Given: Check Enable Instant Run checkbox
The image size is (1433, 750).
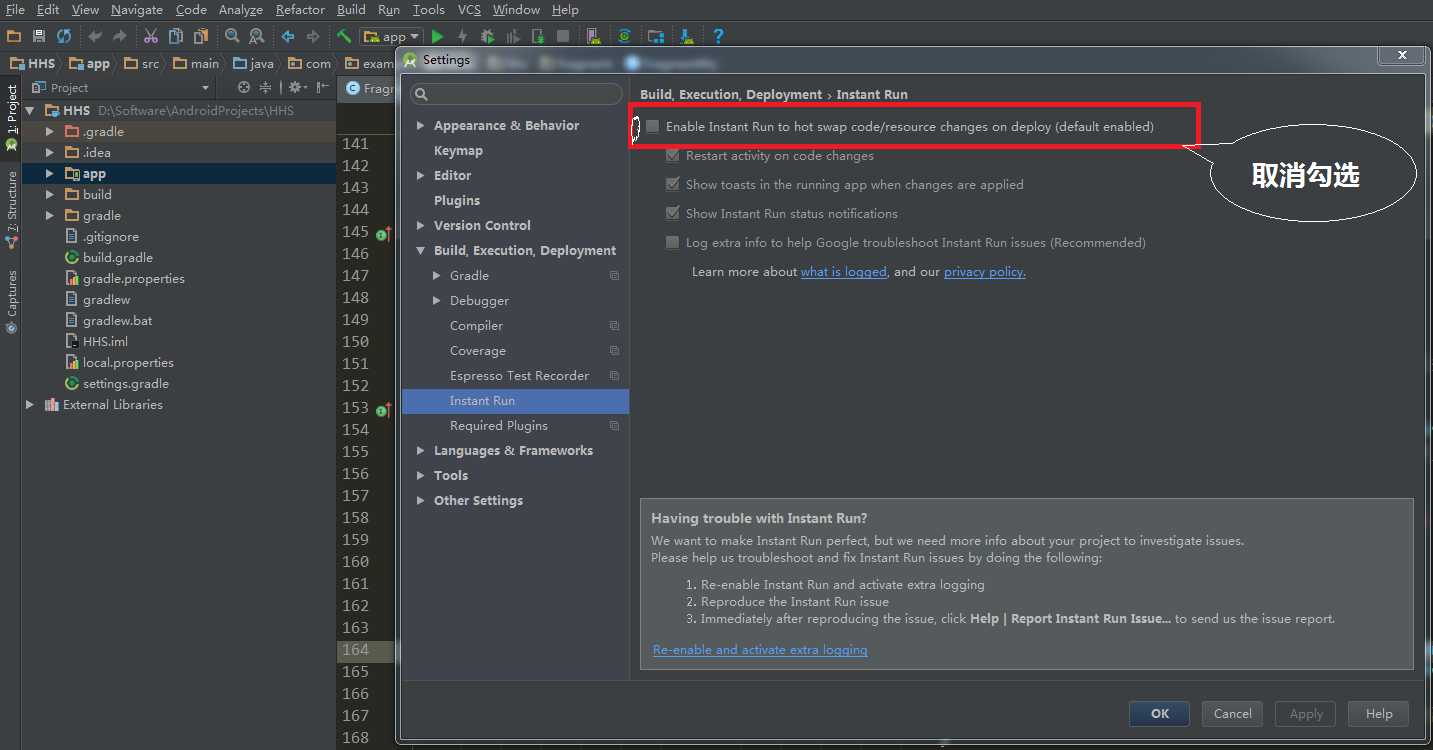Looking at the screenshot, I should (653, 127).
